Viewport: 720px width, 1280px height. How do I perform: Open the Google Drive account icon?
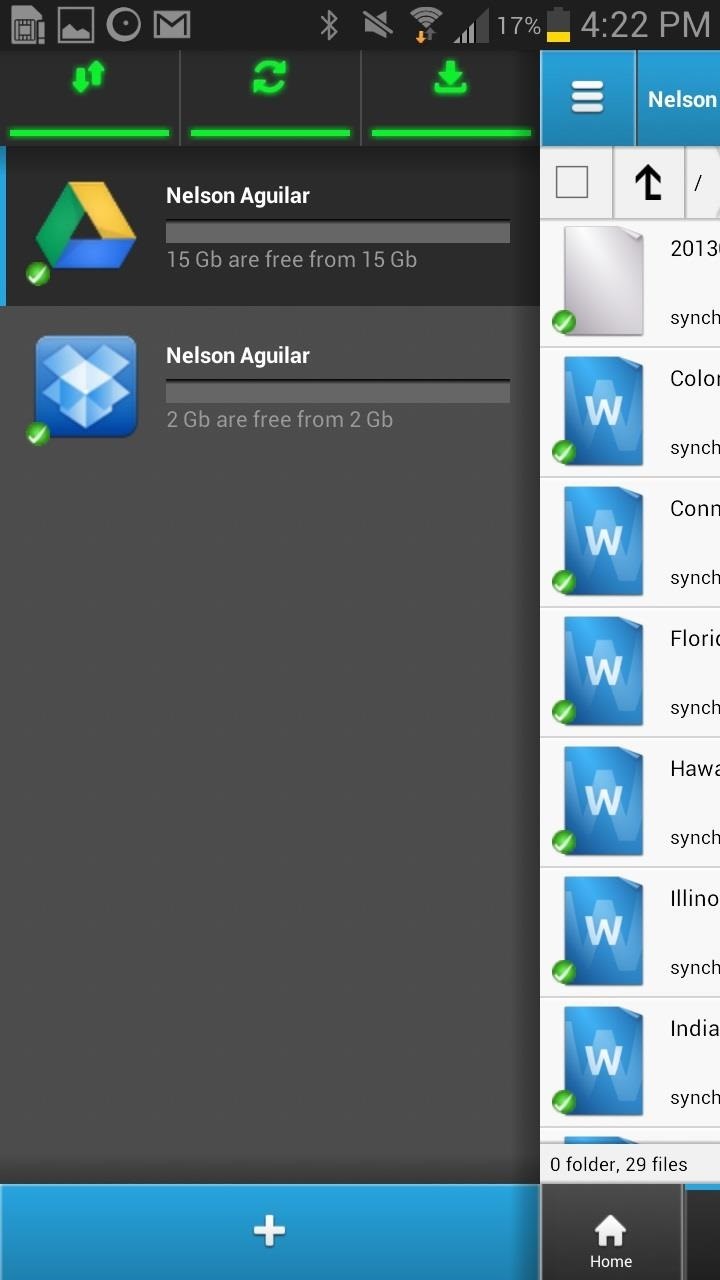click(85, 227)
